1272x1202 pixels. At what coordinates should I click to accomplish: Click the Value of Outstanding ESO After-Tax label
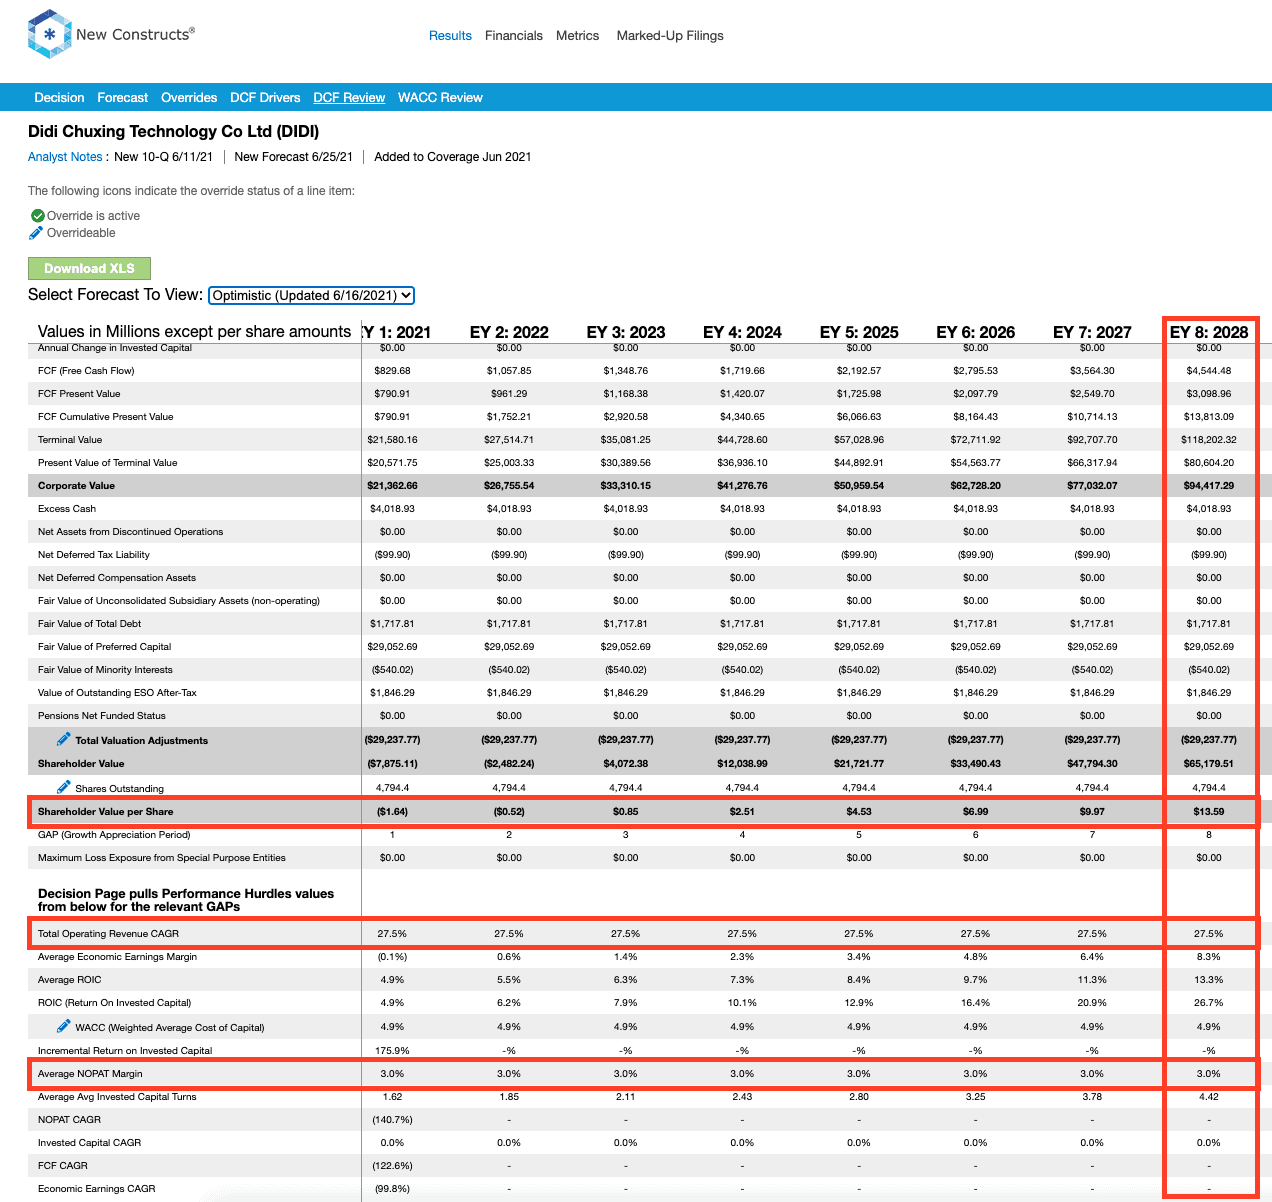pyautogui.click(x=117, y=693)
